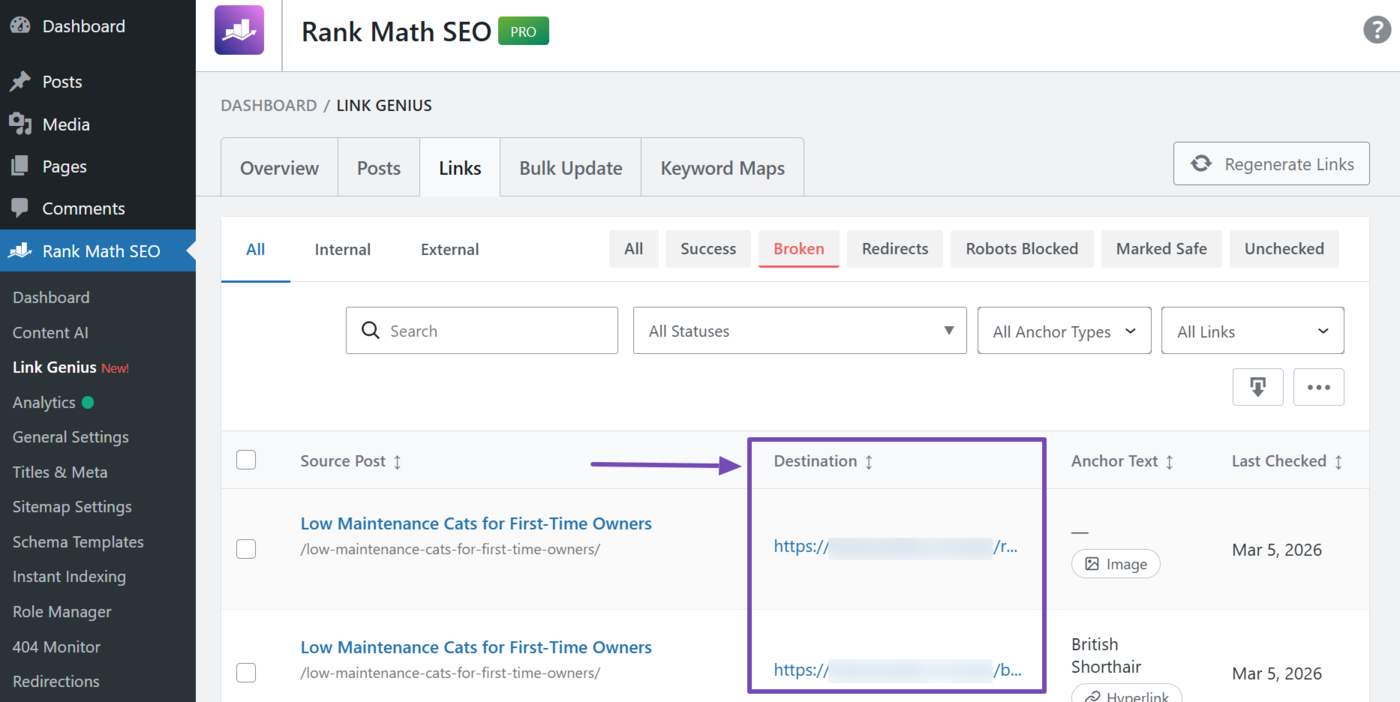
Task: Filter by All status button
Action: click(634, 249)
